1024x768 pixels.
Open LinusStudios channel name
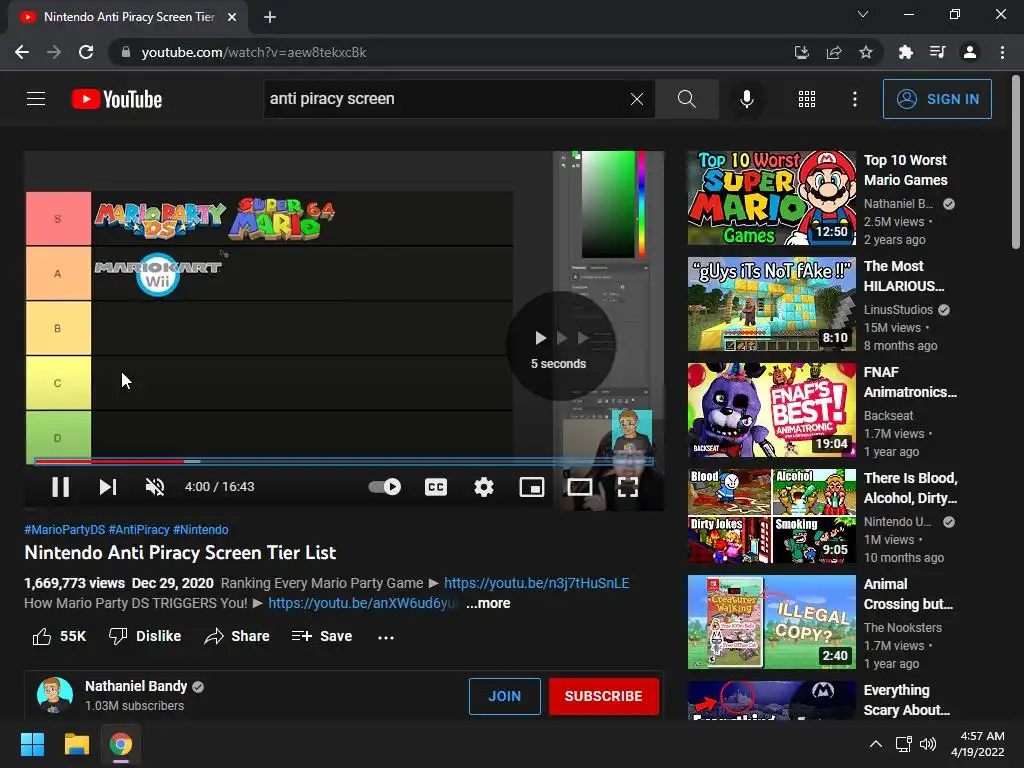click(x=898, y=310)
